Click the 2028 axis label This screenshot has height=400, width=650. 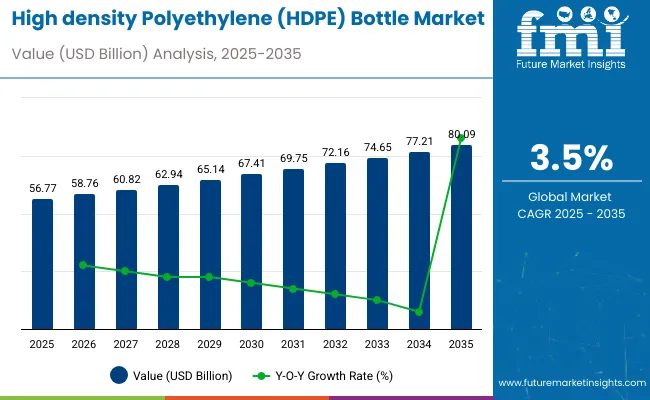point(167,344)
